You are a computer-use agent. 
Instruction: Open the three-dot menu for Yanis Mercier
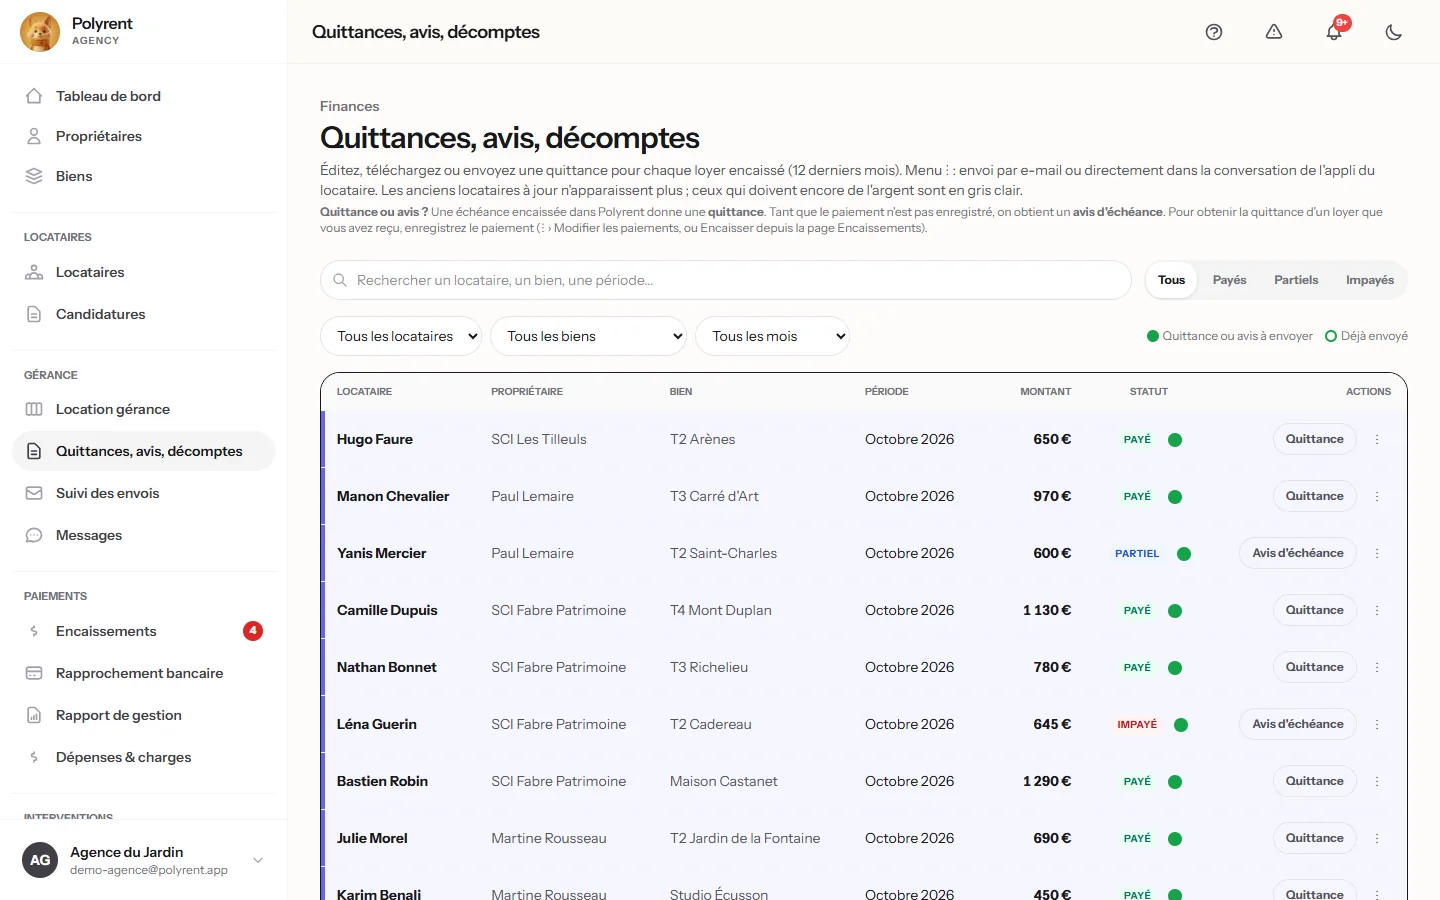click(1377, 553)
